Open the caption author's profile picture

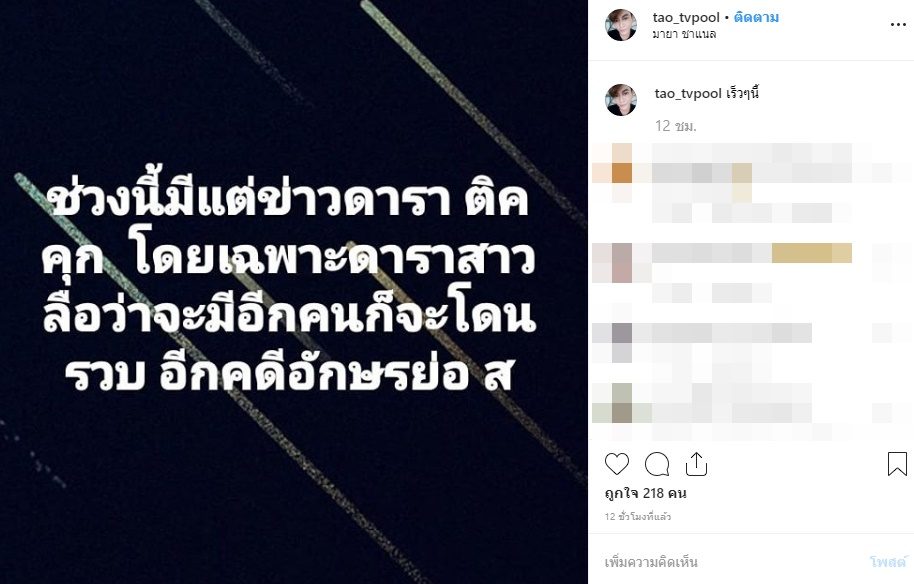pos(621,100)
